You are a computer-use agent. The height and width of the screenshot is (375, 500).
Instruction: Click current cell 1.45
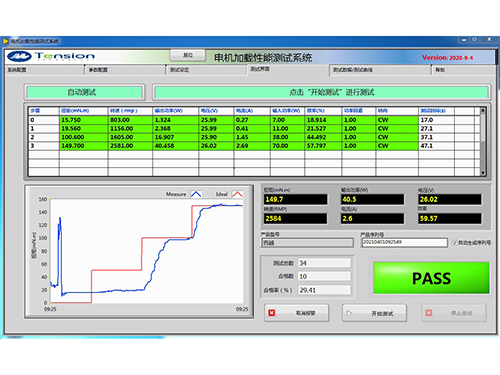tap(252, 137)
